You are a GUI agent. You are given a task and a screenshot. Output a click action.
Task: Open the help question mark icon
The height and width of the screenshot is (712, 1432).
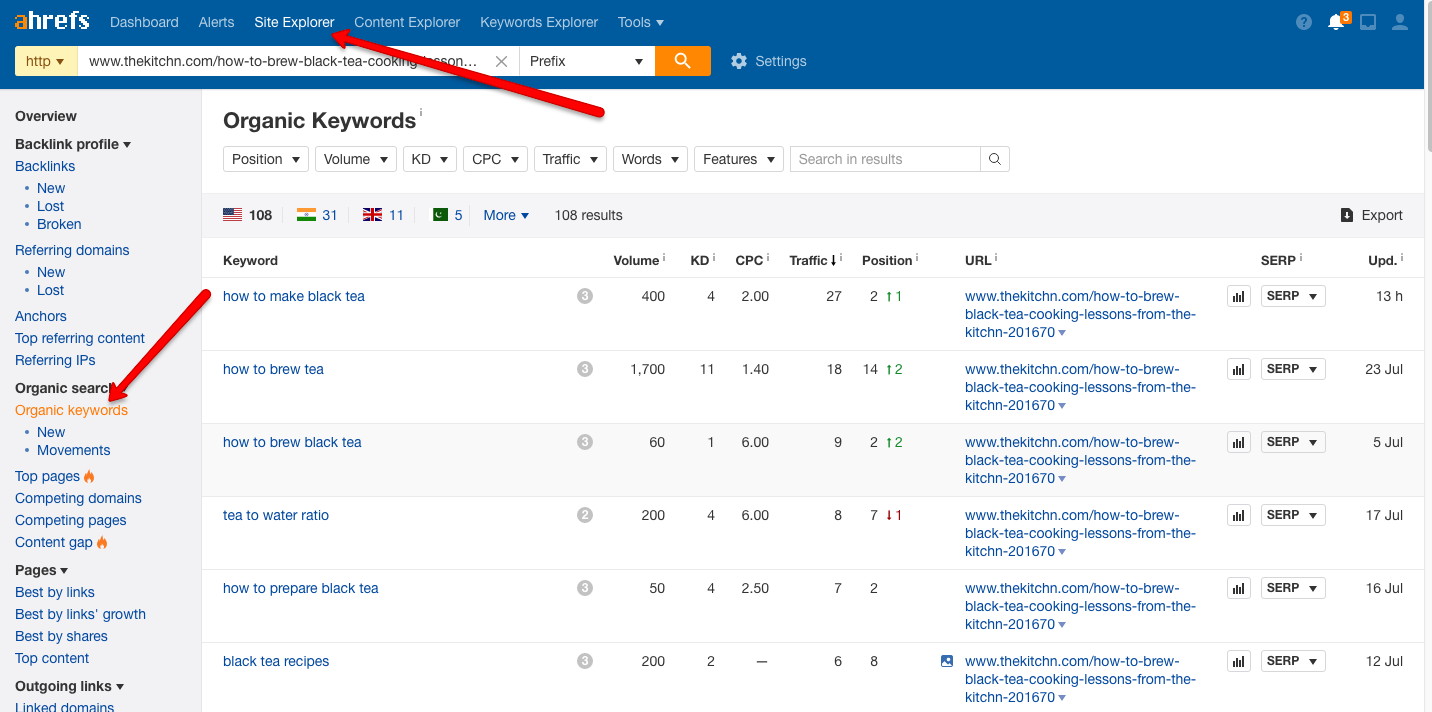(x=1304, y=22)
